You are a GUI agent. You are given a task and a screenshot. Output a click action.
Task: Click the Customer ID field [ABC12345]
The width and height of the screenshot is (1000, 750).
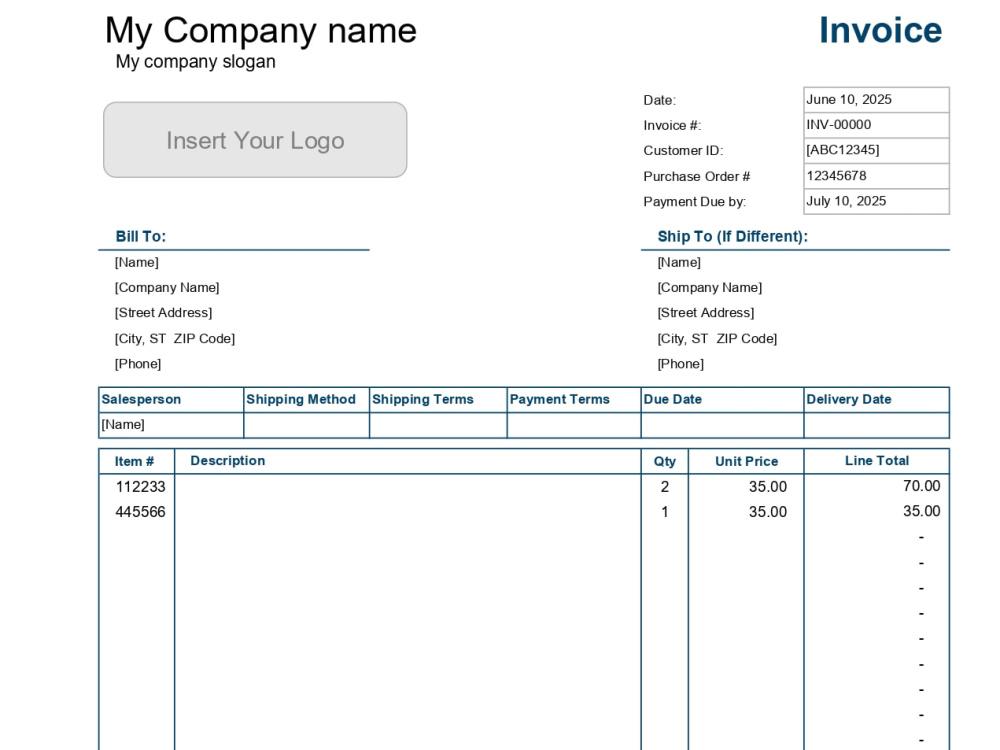tap(876, 151)
